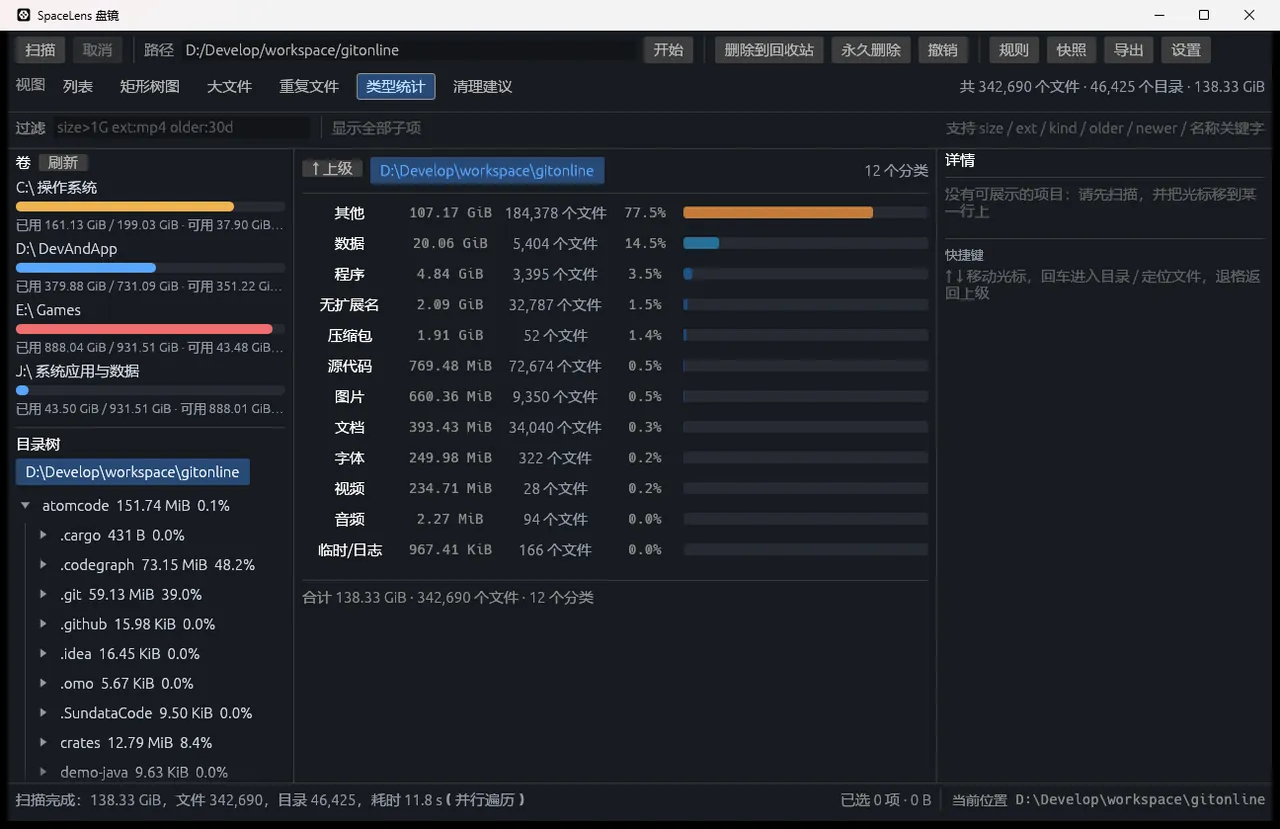Toggle 显示全部子项 in the filter bar
Screen dimensions: 1280x829
376,128
